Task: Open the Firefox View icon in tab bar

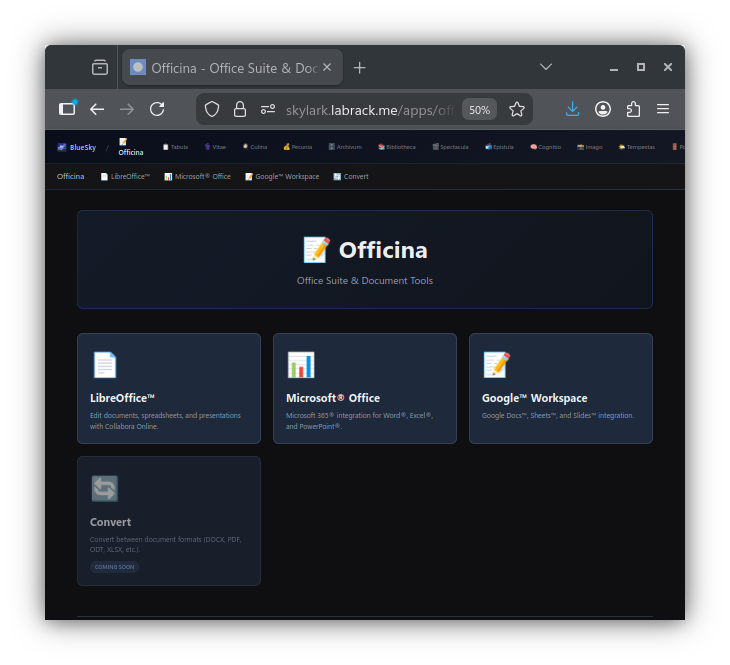Action: pyautogui.click(x=100, y=68)
